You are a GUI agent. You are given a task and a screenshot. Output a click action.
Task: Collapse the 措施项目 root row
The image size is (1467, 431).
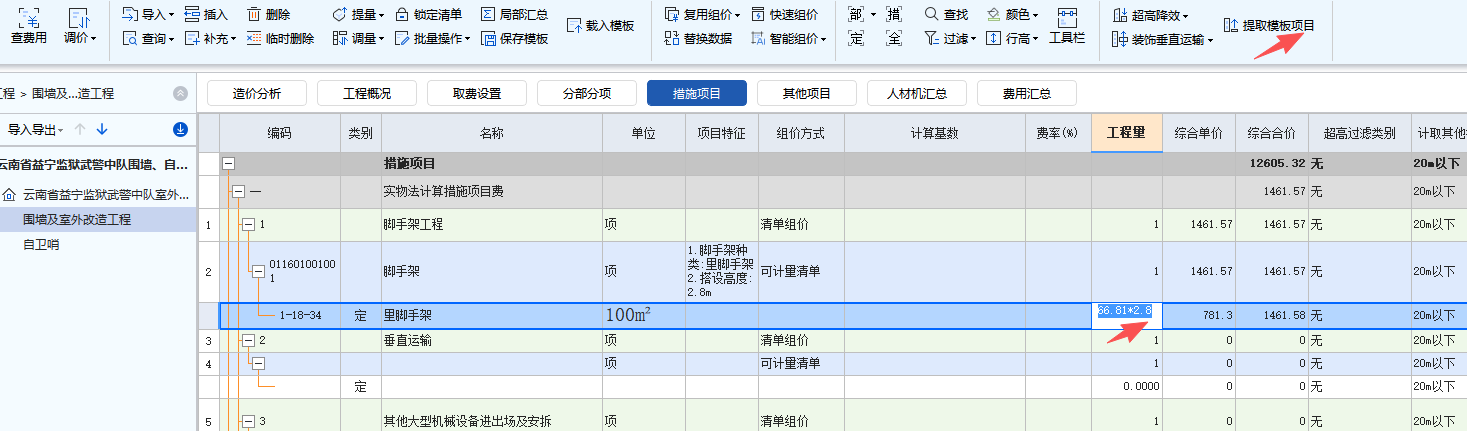tap(228, 163)
